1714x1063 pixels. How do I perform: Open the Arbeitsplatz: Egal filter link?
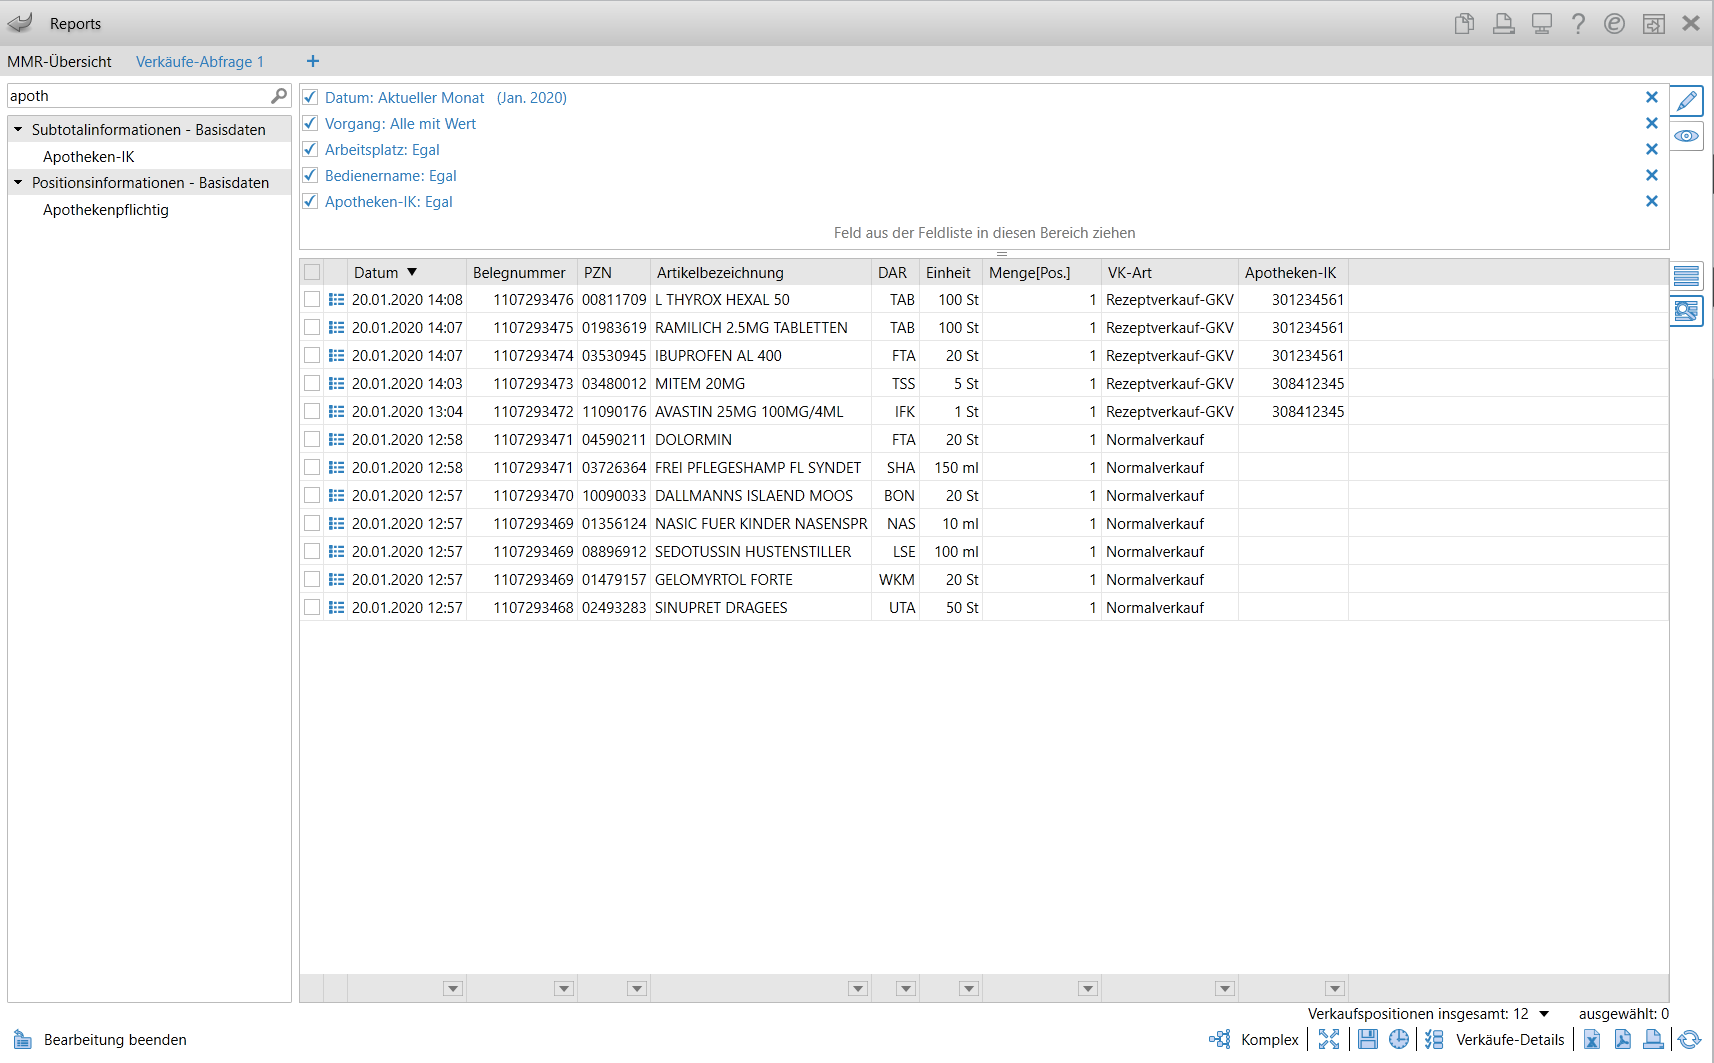382,149
